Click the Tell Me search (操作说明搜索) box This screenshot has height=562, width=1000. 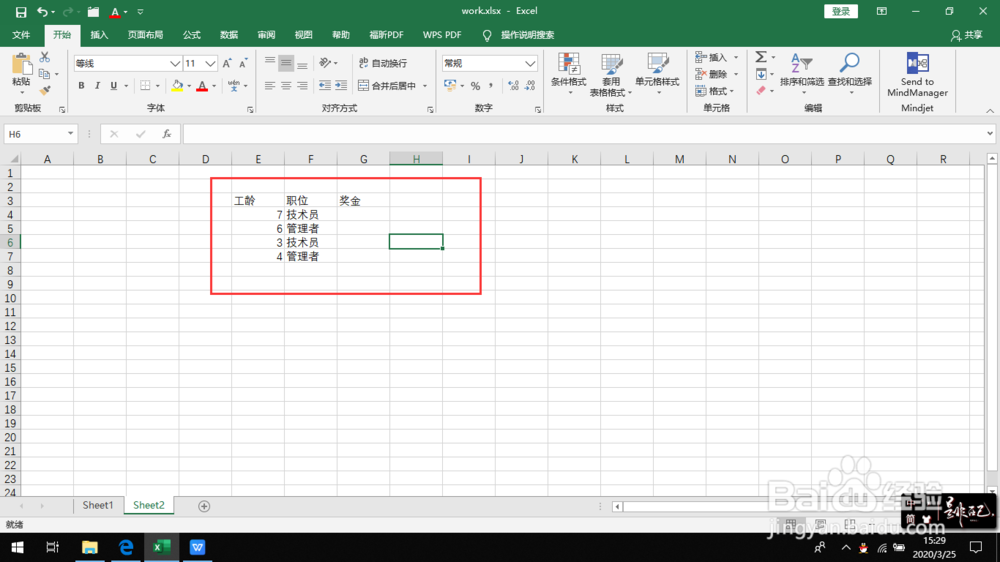527,35
